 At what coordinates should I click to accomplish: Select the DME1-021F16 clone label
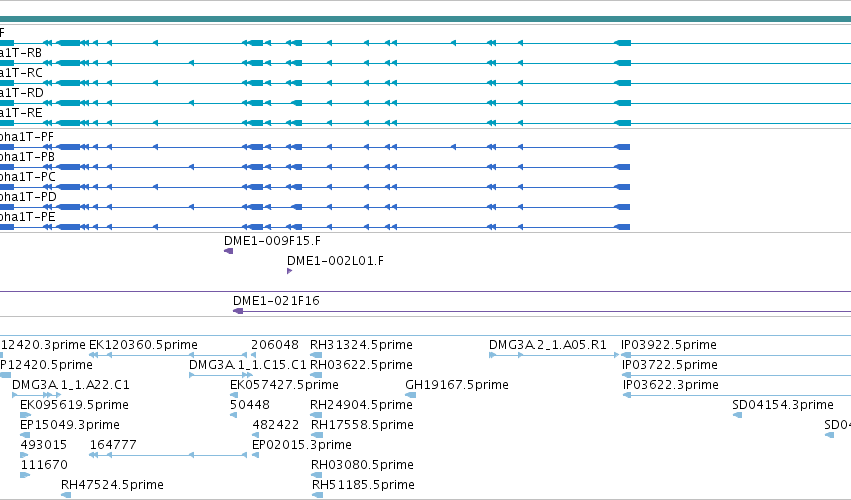[x=276, y=301]
